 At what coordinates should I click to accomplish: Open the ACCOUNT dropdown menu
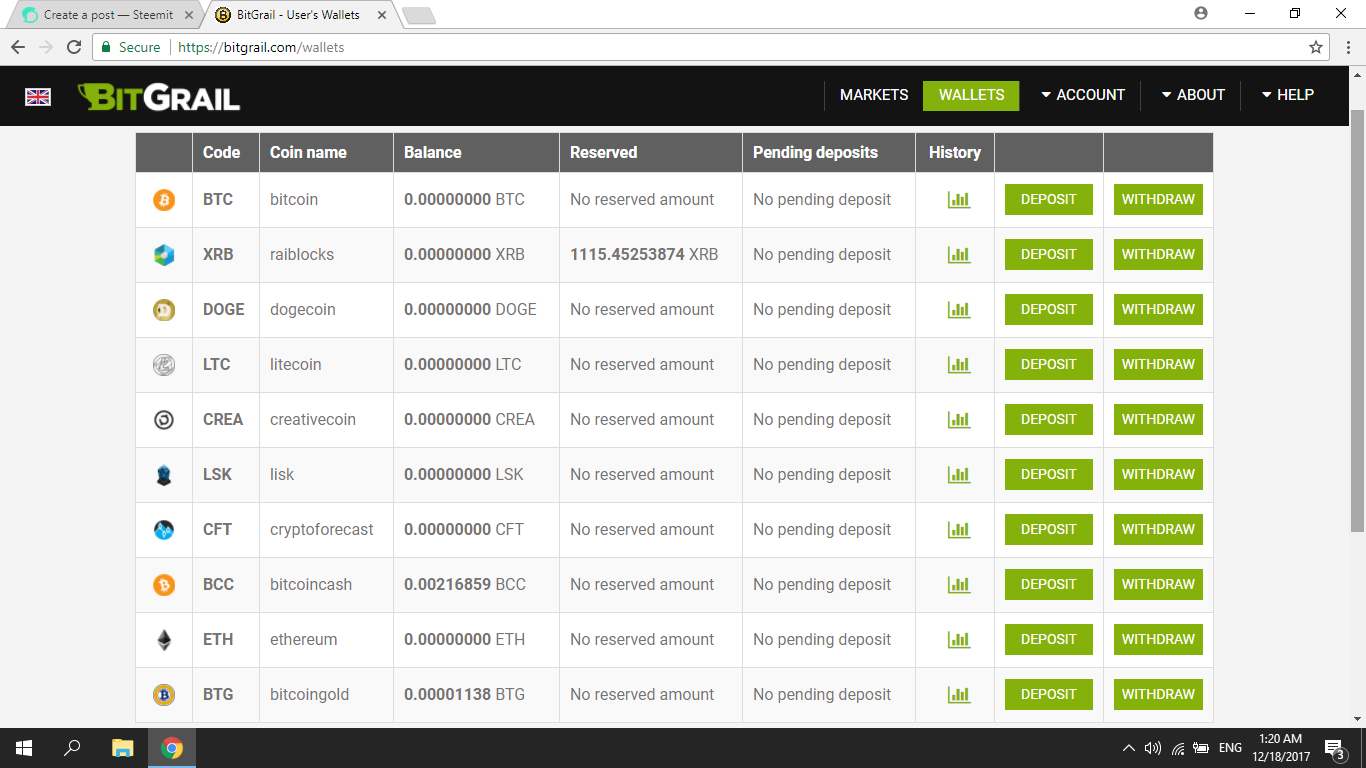tap(1083, 95)
